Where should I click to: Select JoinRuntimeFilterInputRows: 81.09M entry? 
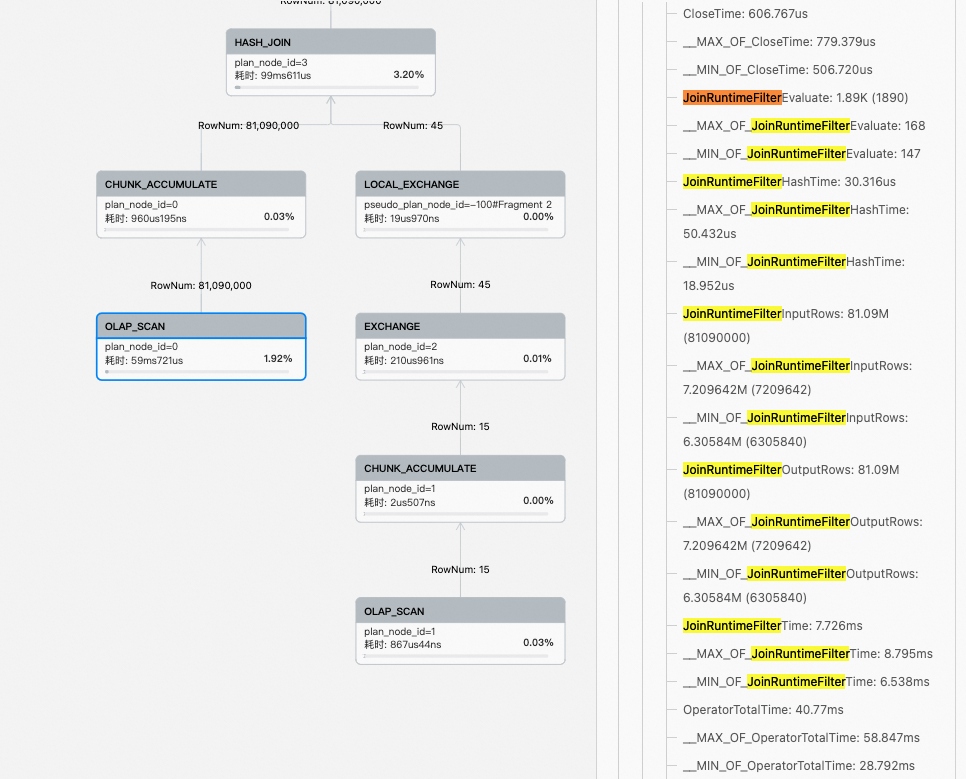click(x=785, y=325)
